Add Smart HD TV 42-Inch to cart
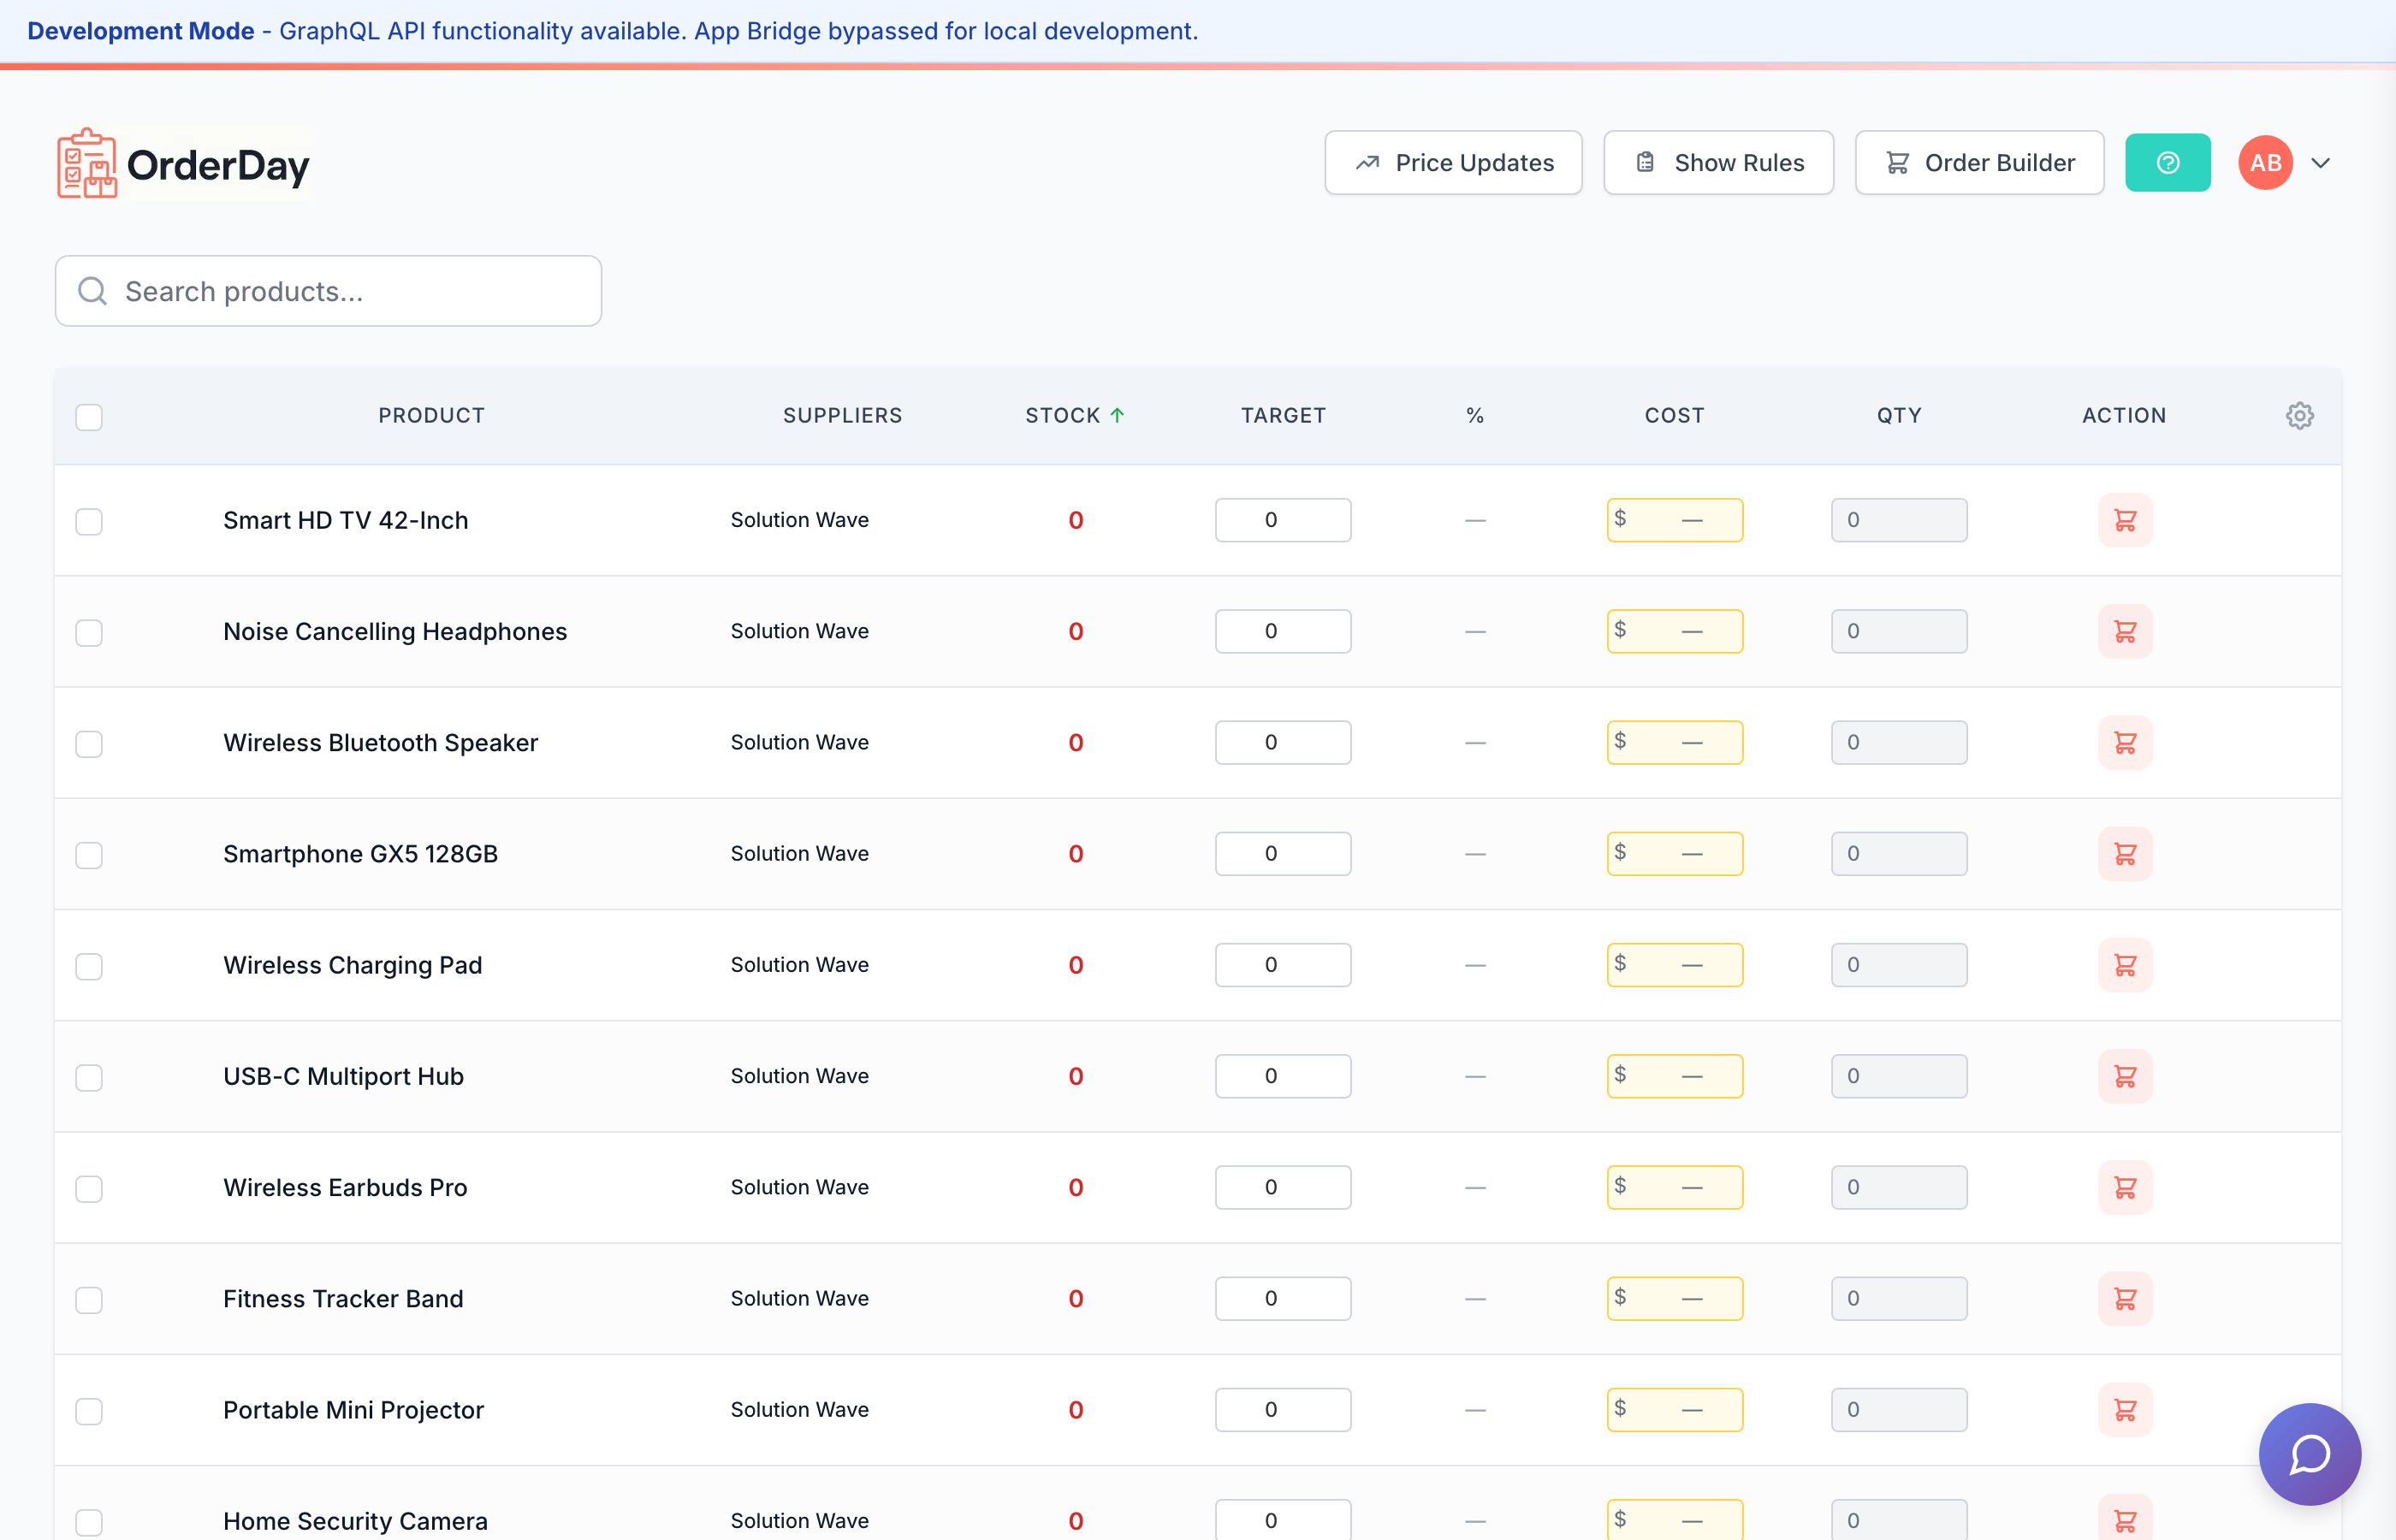Image resolution: width=2396 pixels, height=1540 pixels. click(x=2124, y=520)
